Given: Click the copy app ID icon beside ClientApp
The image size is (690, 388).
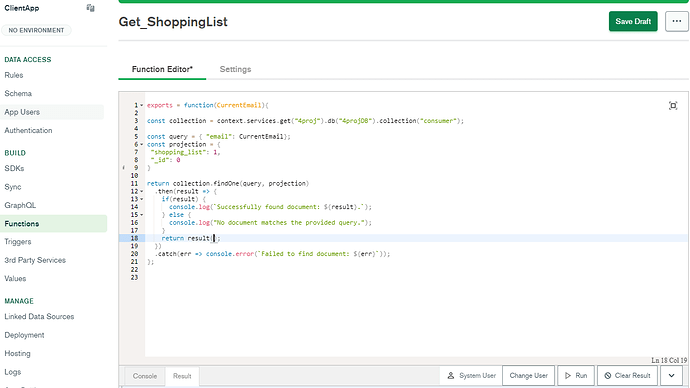Looking at the screenshot, I should point(90,8).
